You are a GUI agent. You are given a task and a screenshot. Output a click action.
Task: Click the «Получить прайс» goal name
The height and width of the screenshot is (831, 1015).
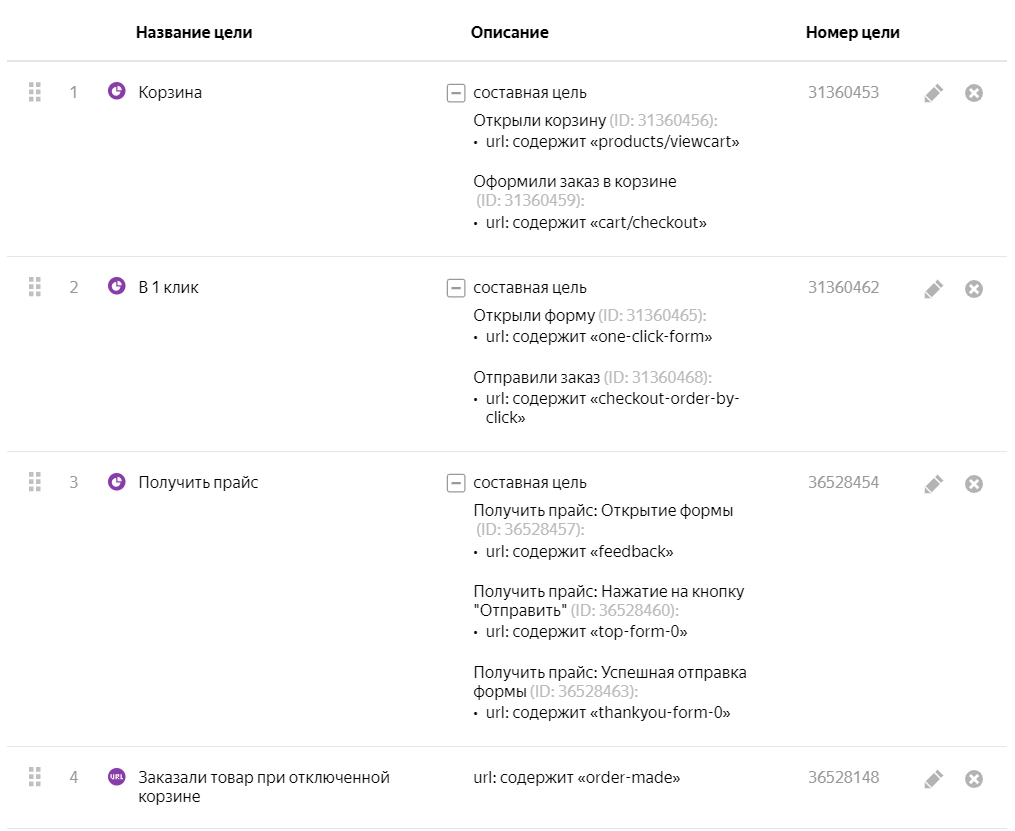(x=198, y=482)
